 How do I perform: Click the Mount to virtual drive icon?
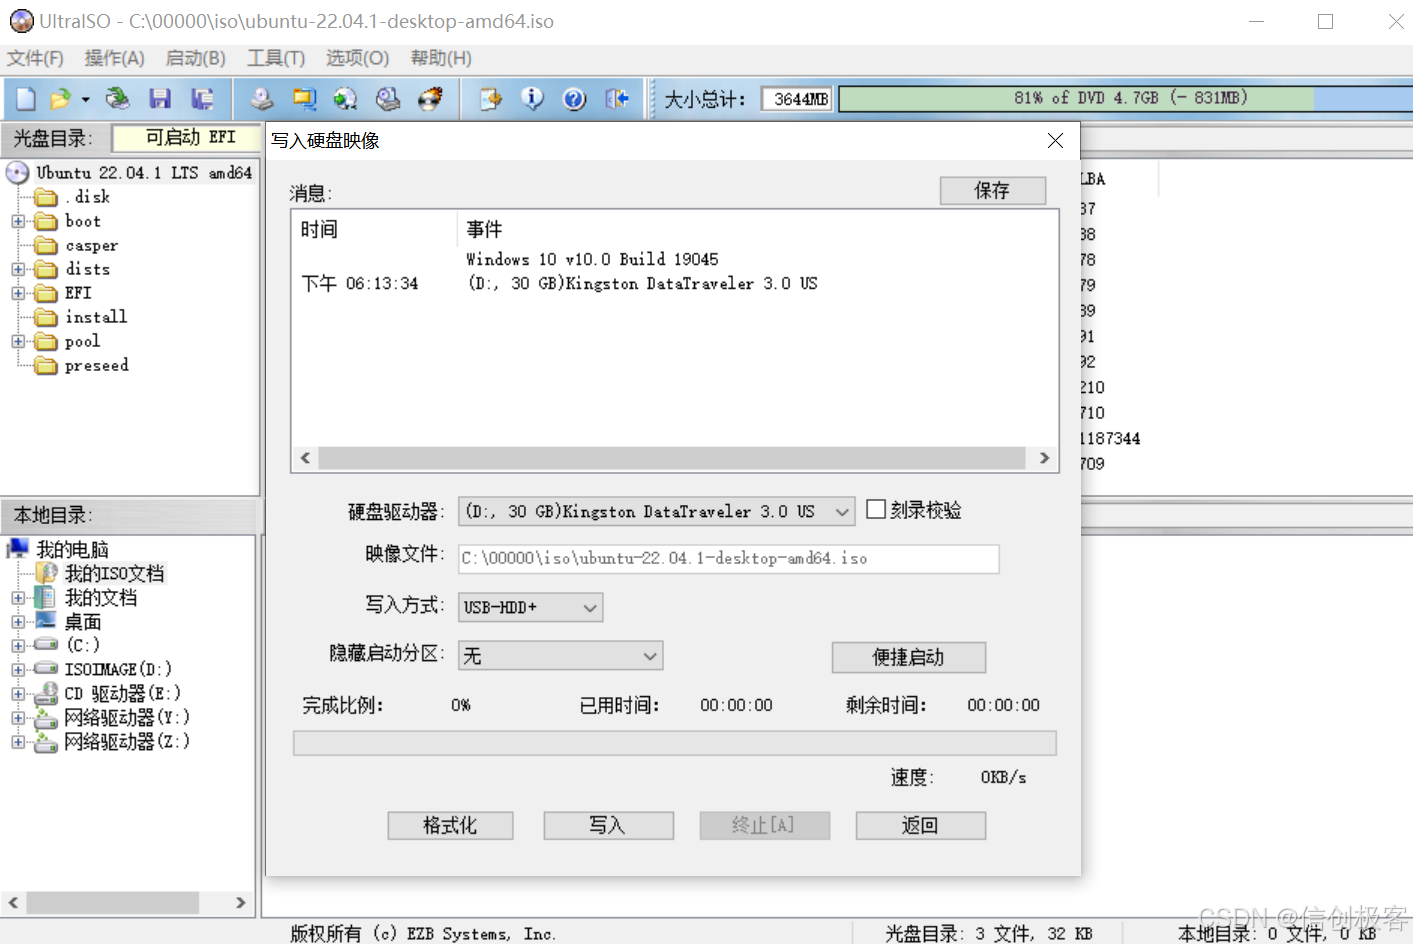click(x=388, y=98)
